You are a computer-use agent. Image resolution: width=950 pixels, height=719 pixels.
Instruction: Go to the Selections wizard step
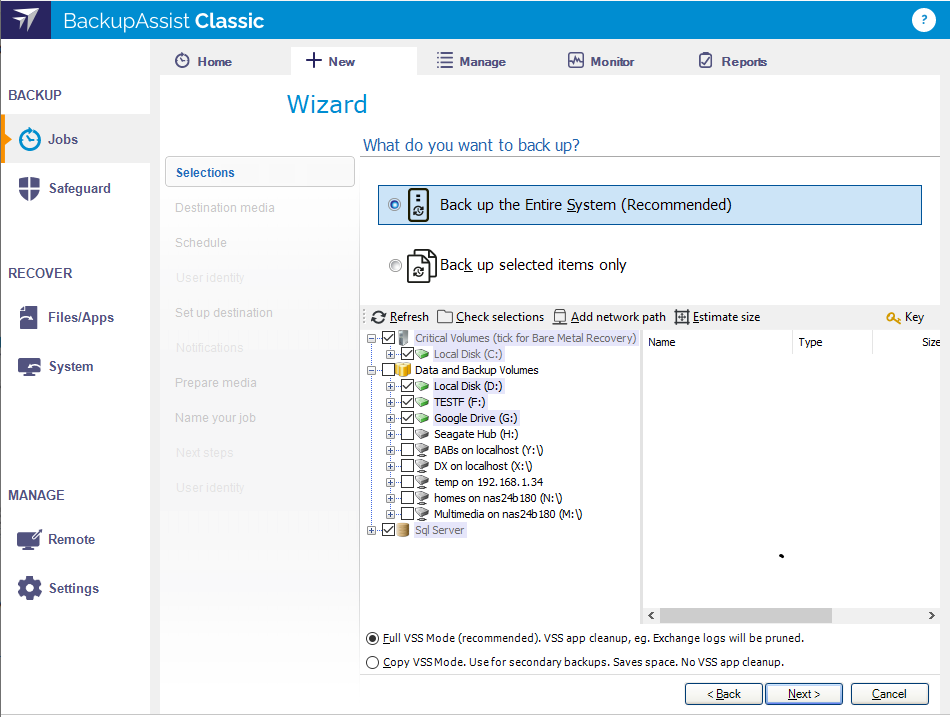tap(259, 173)
